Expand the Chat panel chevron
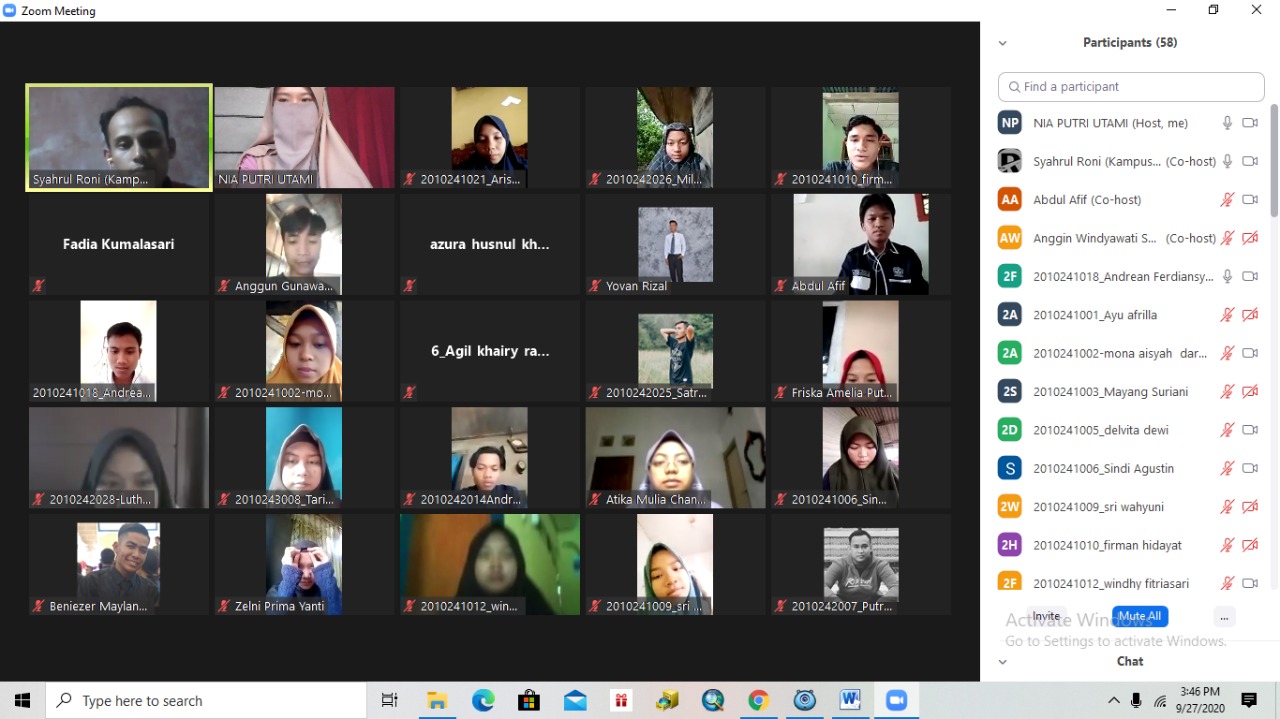This screenshot has height=719, width=1280. 1002,661
